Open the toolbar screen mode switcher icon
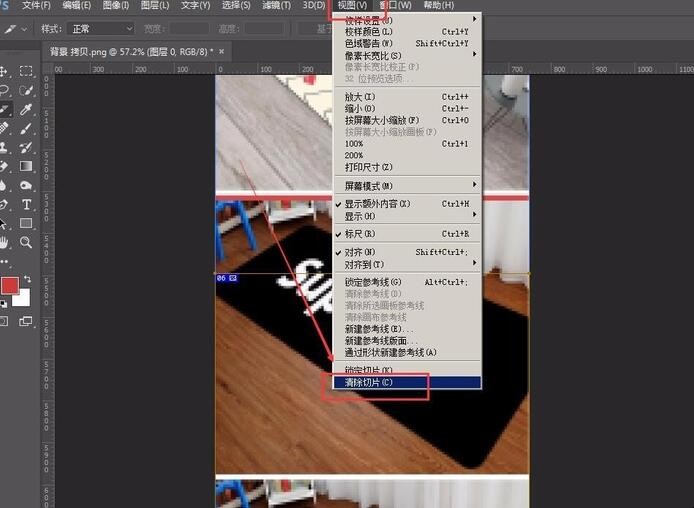This screenshot has height=508, width=694. (x=26, y=321)
